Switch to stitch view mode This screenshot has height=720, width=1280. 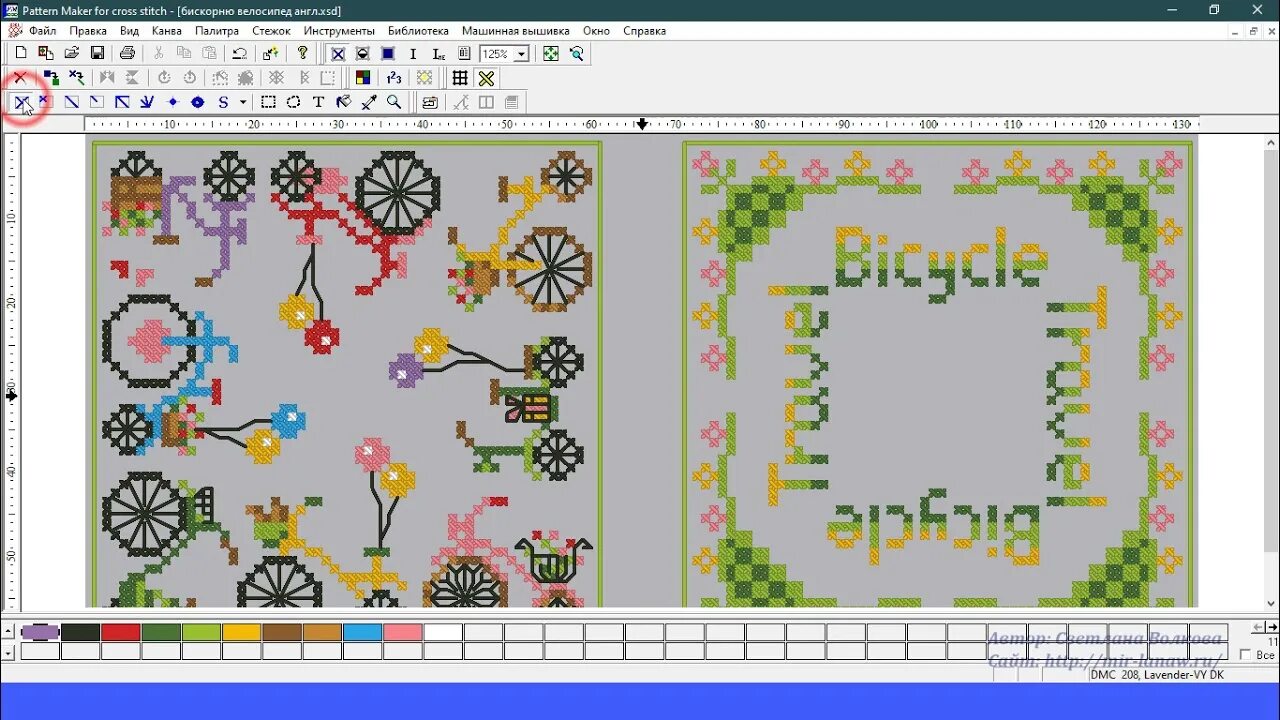pos(338,54)
